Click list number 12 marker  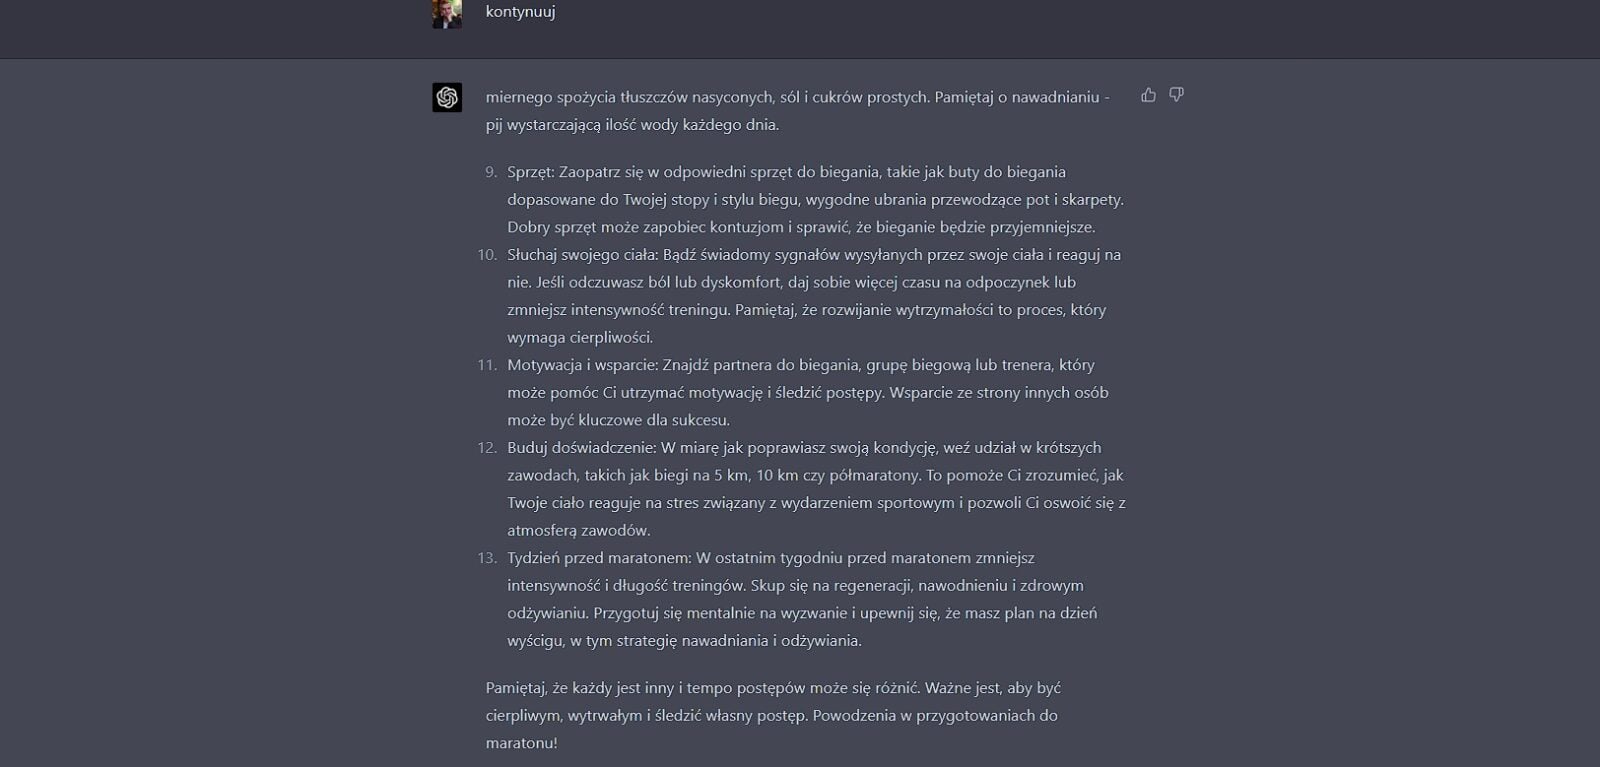[x=487, y=448]
